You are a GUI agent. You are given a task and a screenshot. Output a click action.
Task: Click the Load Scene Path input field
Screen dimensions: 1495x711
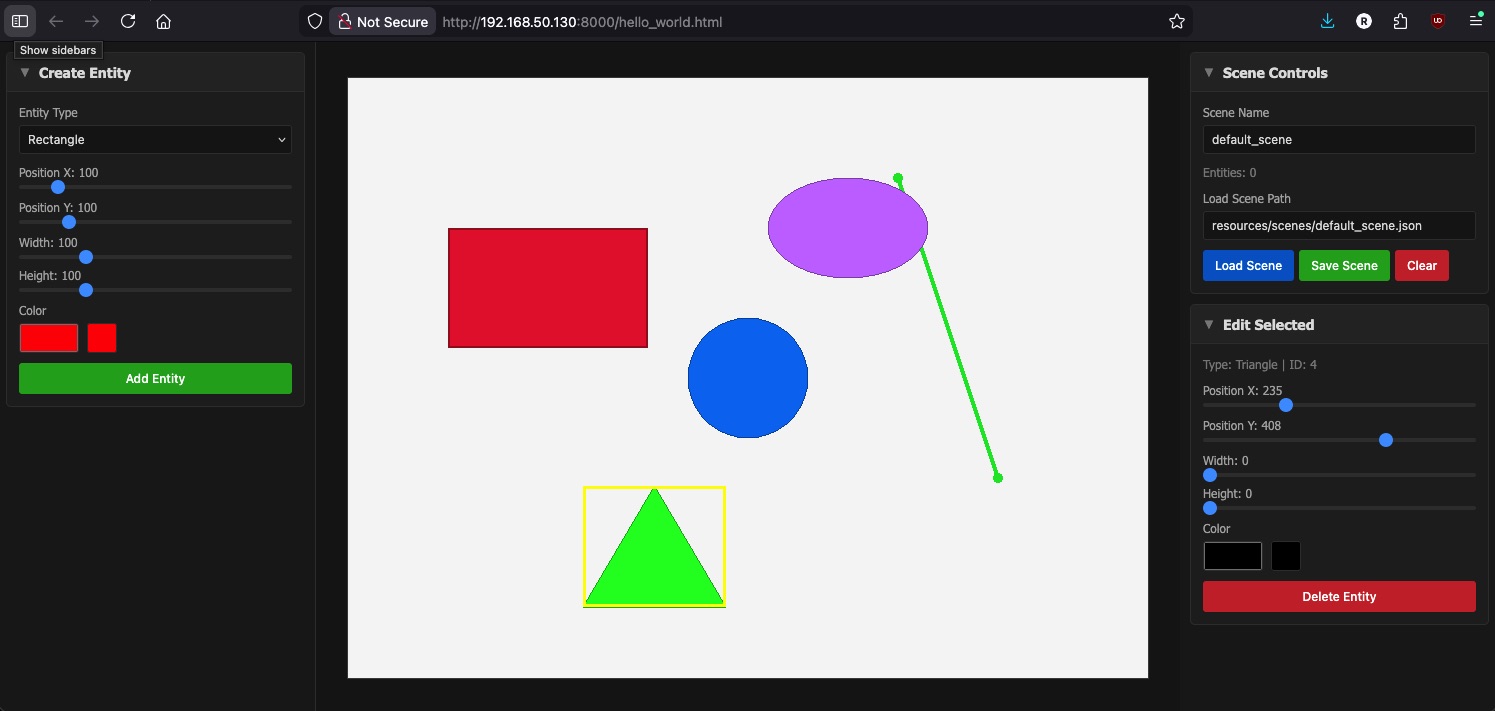[1339, 226]
